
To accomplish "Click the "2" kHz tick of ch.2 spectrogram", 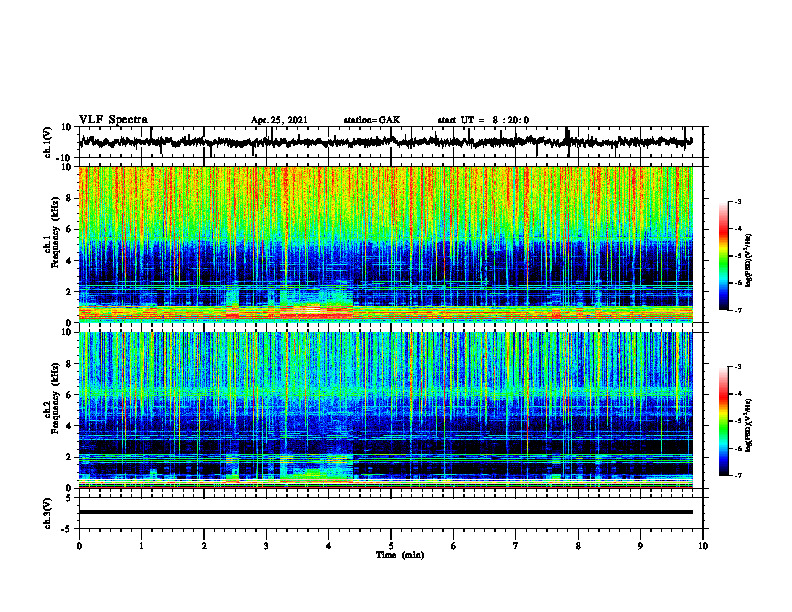I will tap(69, 457).
